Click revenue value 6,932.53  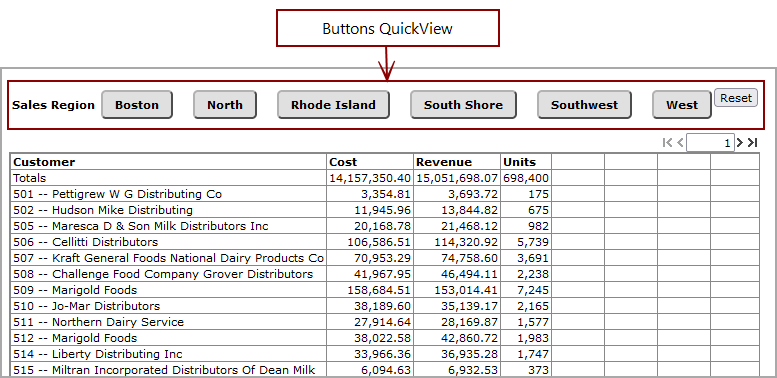pos(457,370)
